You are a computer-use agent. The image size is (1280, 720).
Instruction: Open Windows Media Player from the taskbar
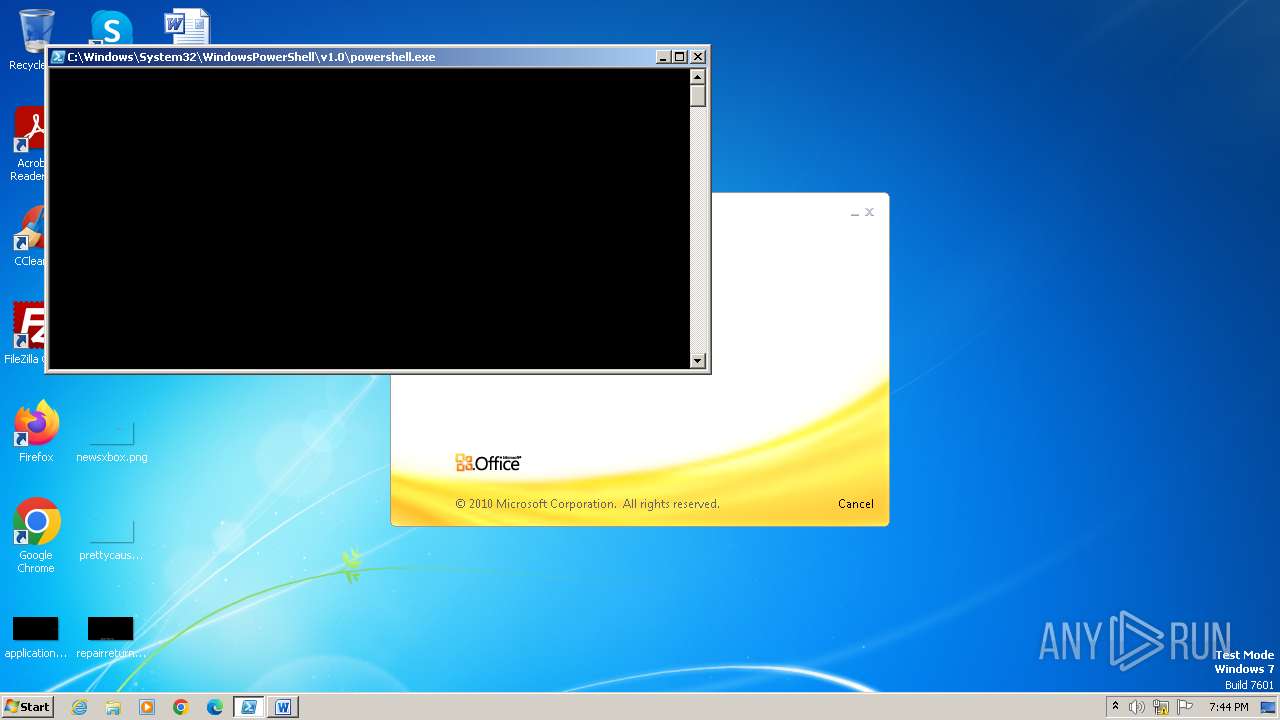(147, 707)
